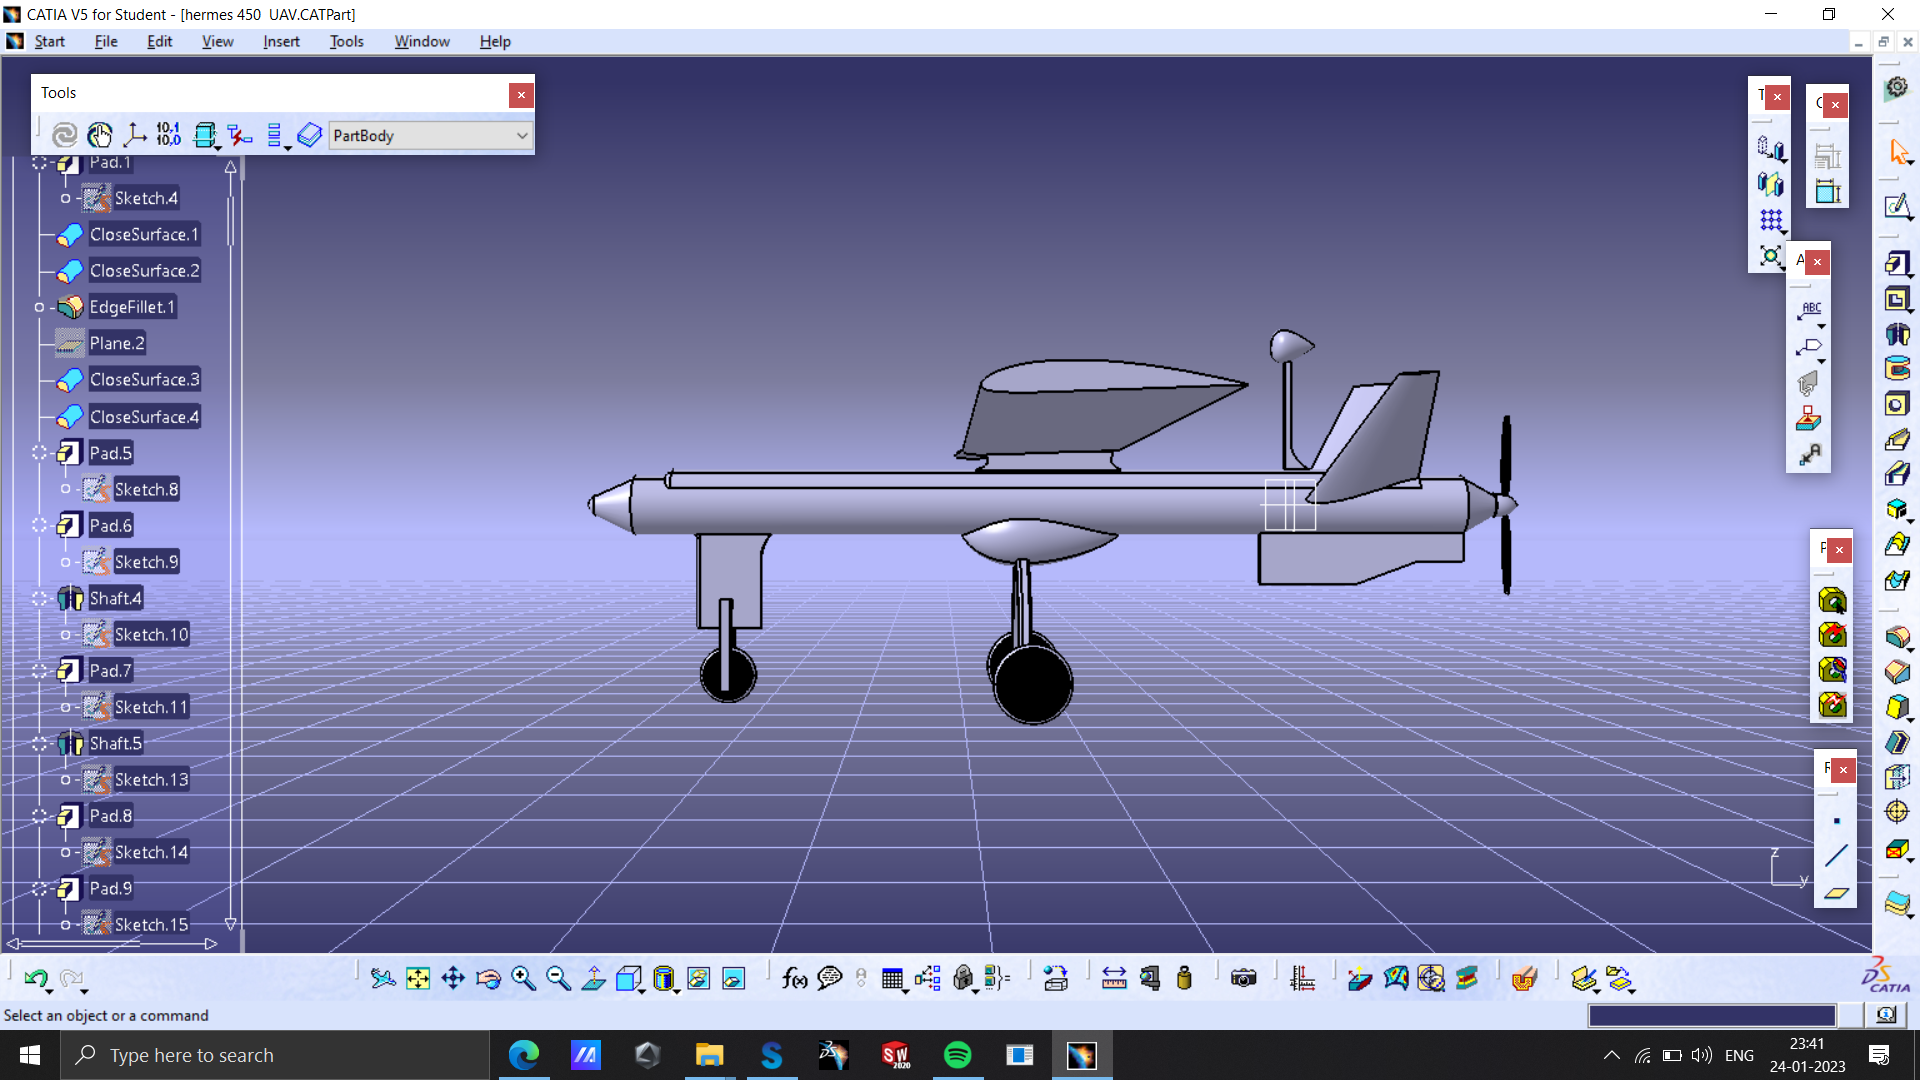This screenshot has width=1920, height=1080.
Task: Select Sketch.13 in the specification tree
Action: (x=151, y=779)
